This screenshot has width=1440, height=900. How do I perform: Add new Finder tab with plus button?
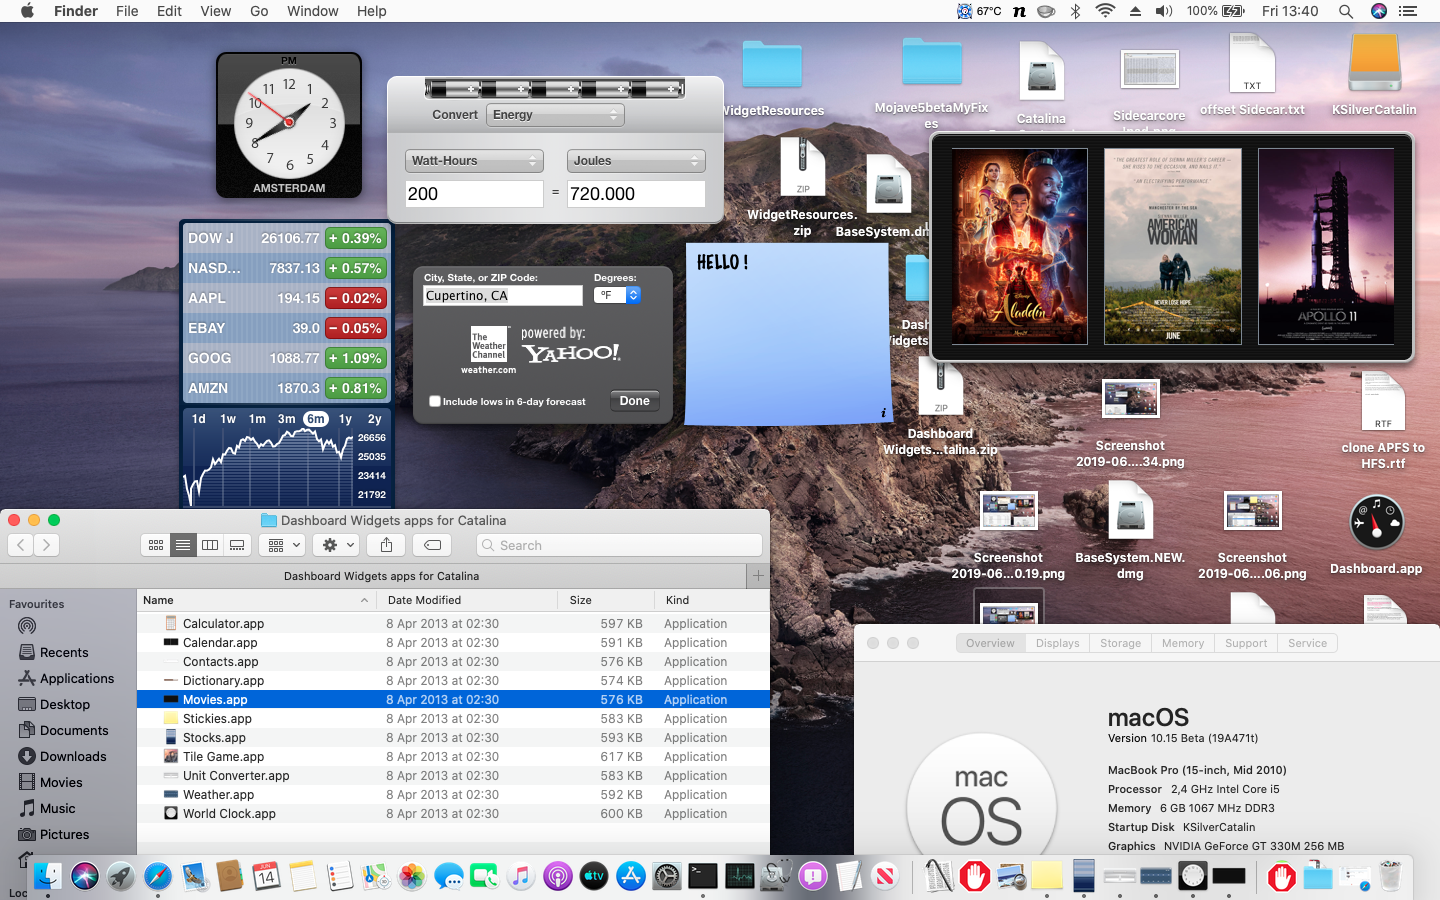758,576
